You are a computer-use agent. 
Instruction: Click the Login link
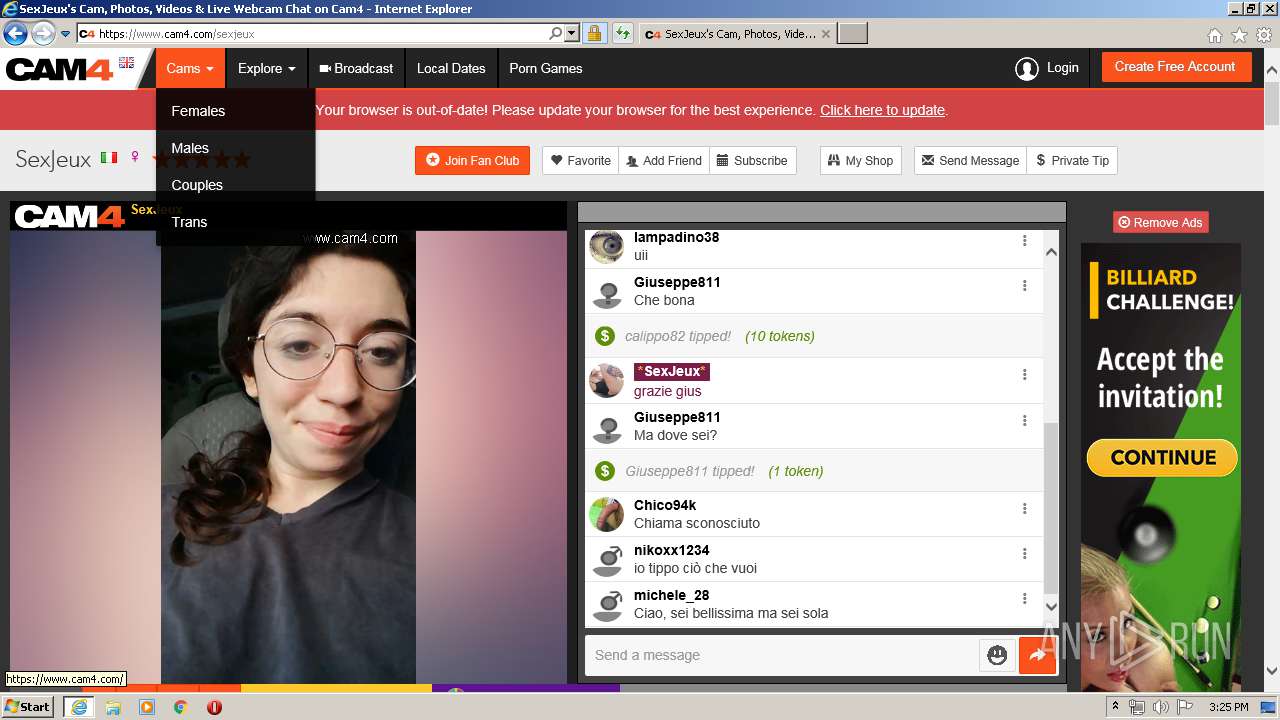coord(1062,68)
